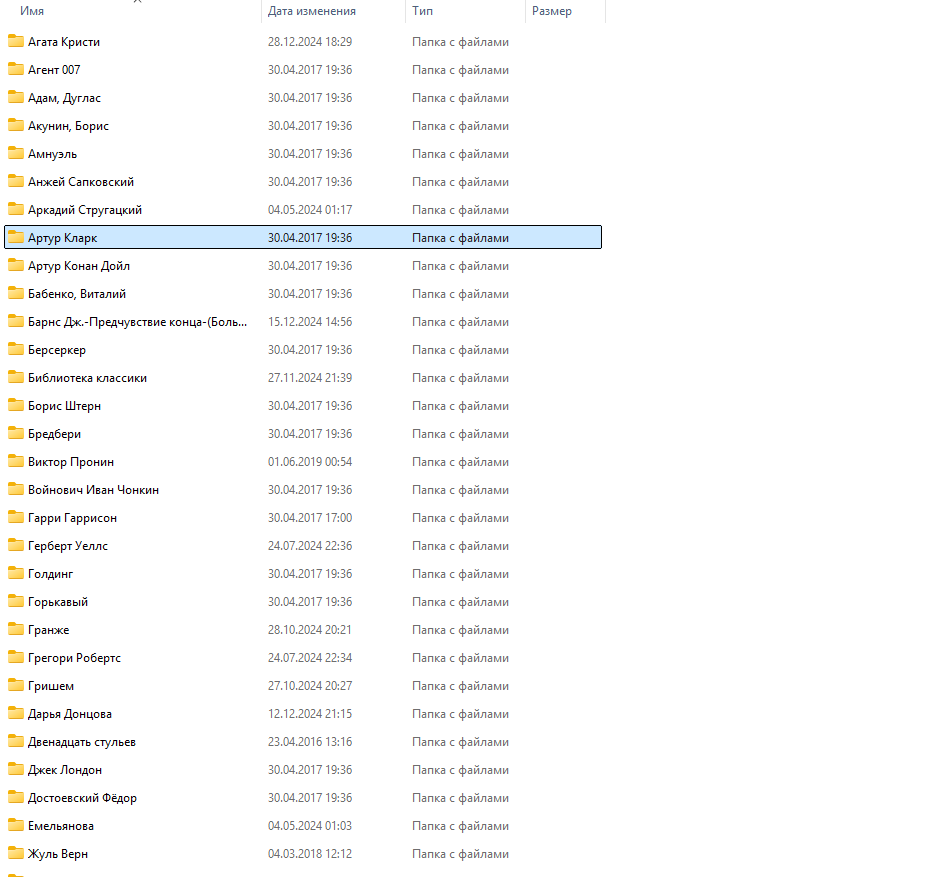
Task: Click the folder icon of Горькавый
Action: click(x=16, y=601)
